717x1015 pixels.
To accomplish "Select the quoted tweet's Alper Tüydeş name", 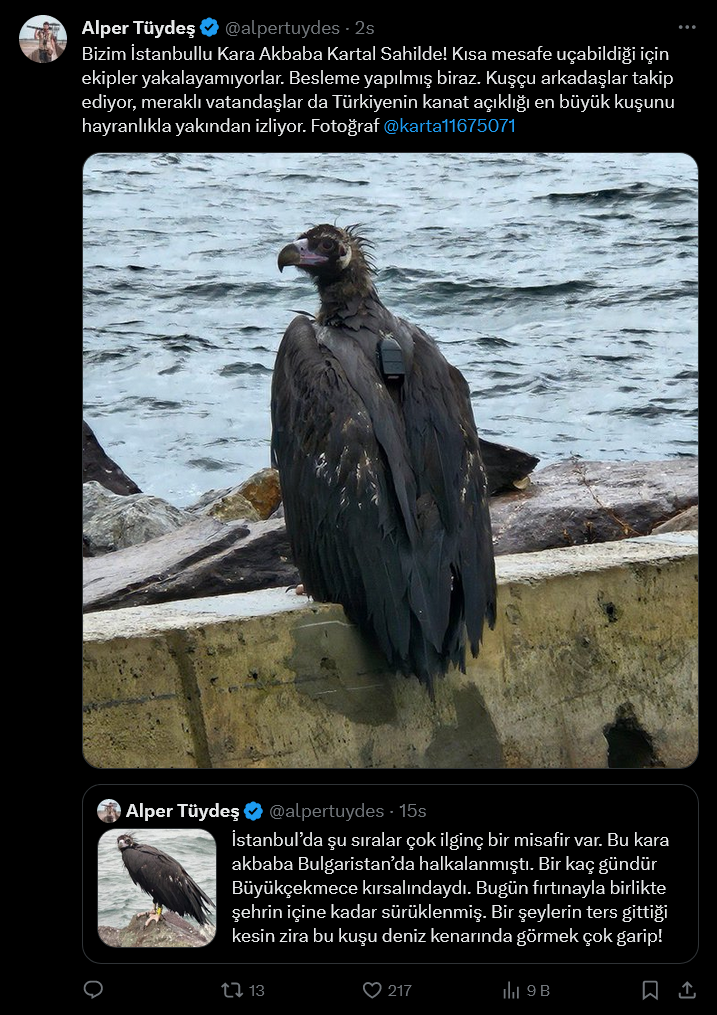I will click(182, 810).
